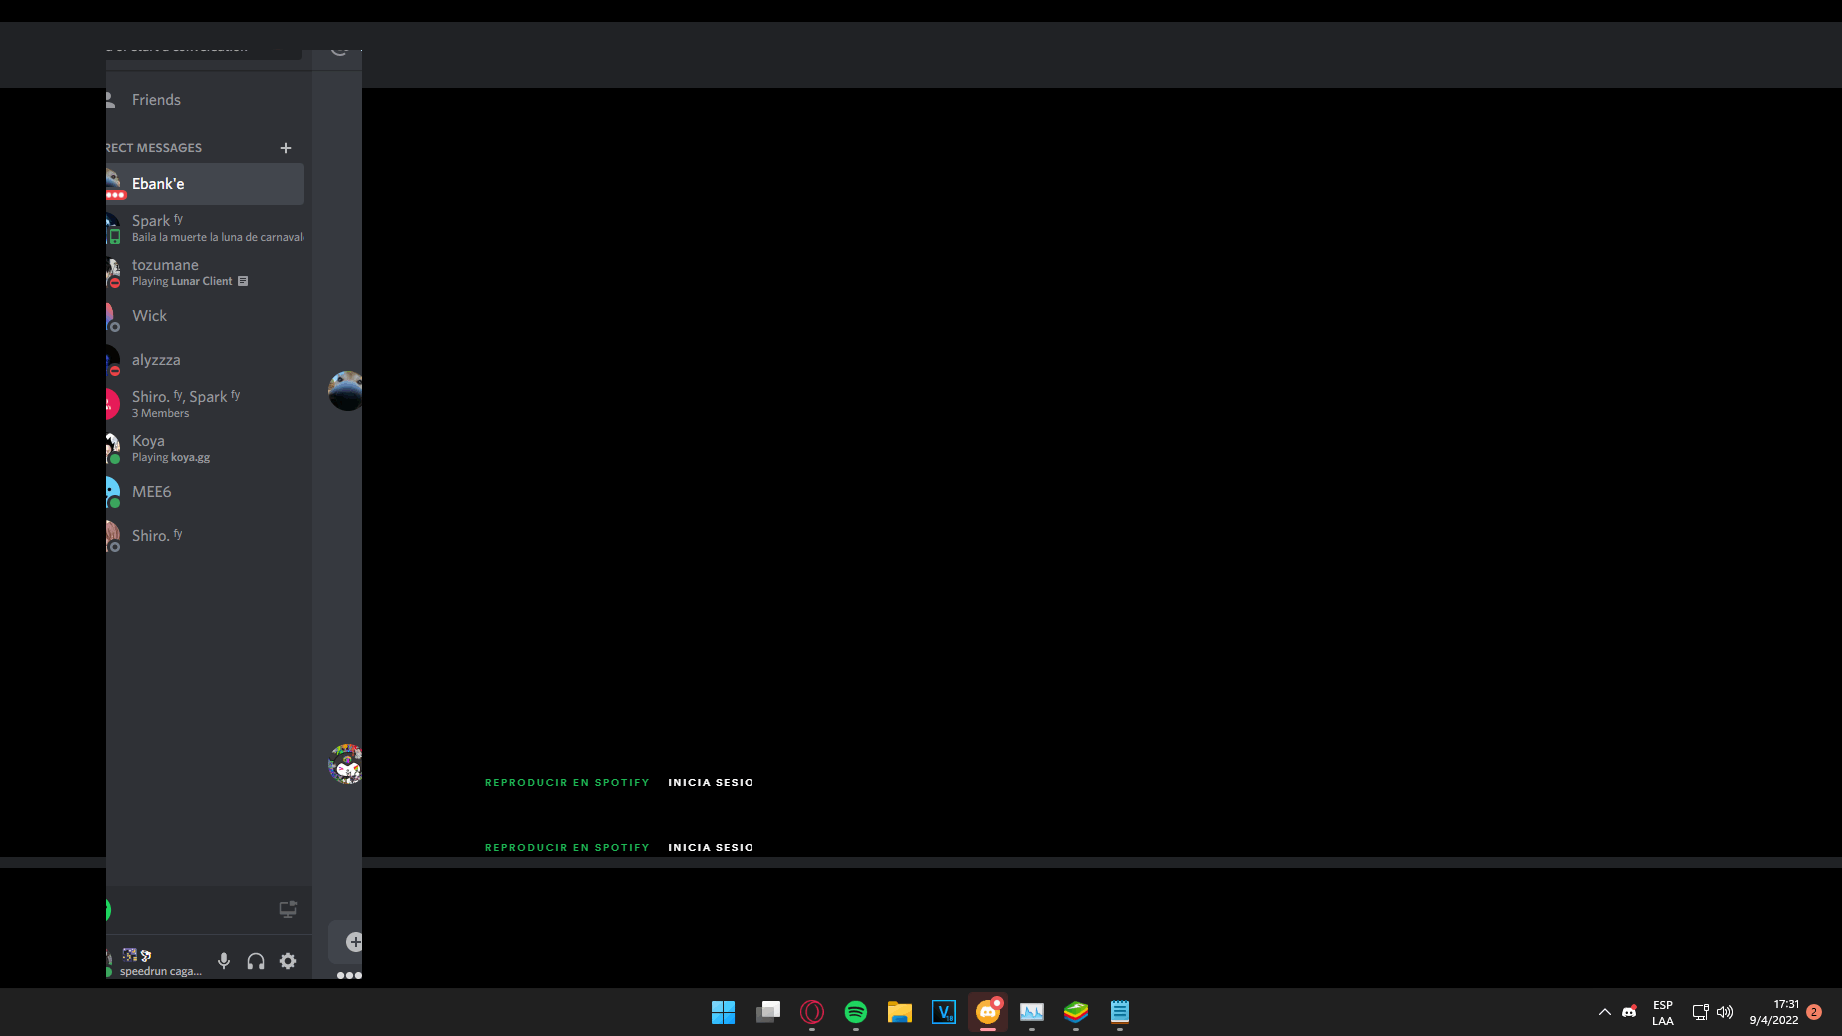Click the Direct Messages header text
This screenshot has height=1036, width=1842.
tap(154, 148)
